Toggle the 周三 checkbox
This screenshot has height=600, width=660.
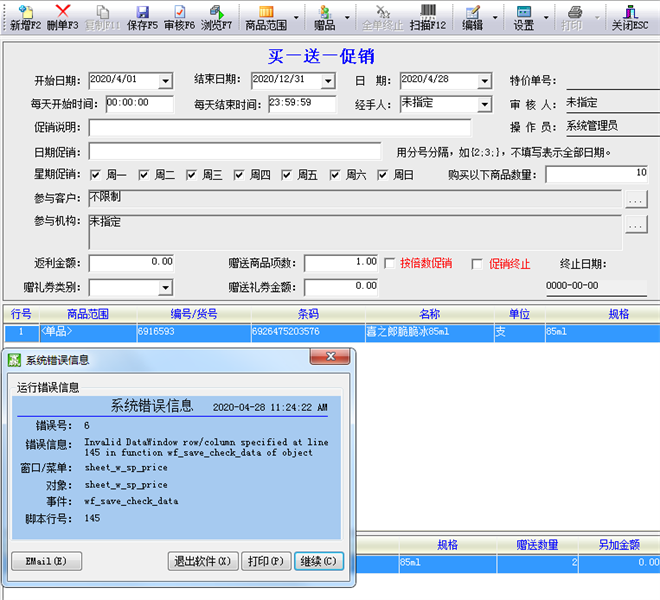point(191,175)
